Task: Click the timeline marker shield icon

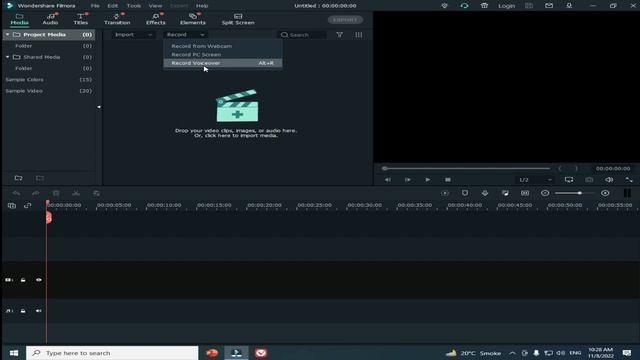Action: (x=465, y=193)
